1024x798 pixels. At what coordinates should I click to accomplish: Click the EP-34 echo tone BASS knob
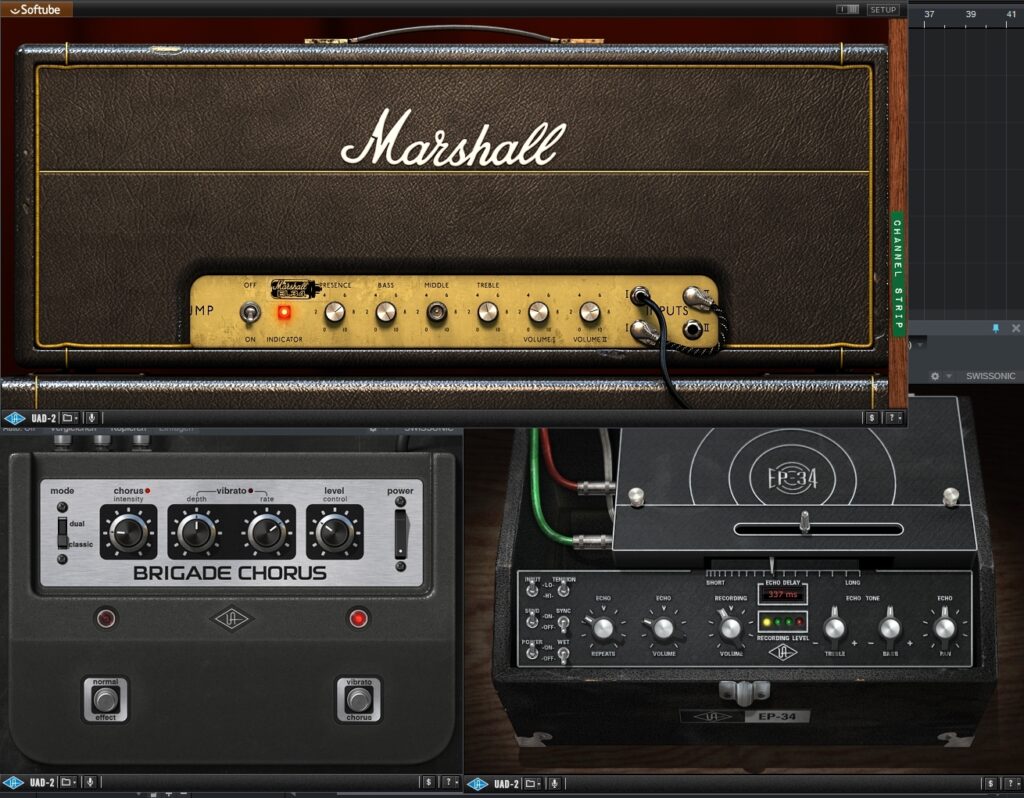(x=889, y=628)
